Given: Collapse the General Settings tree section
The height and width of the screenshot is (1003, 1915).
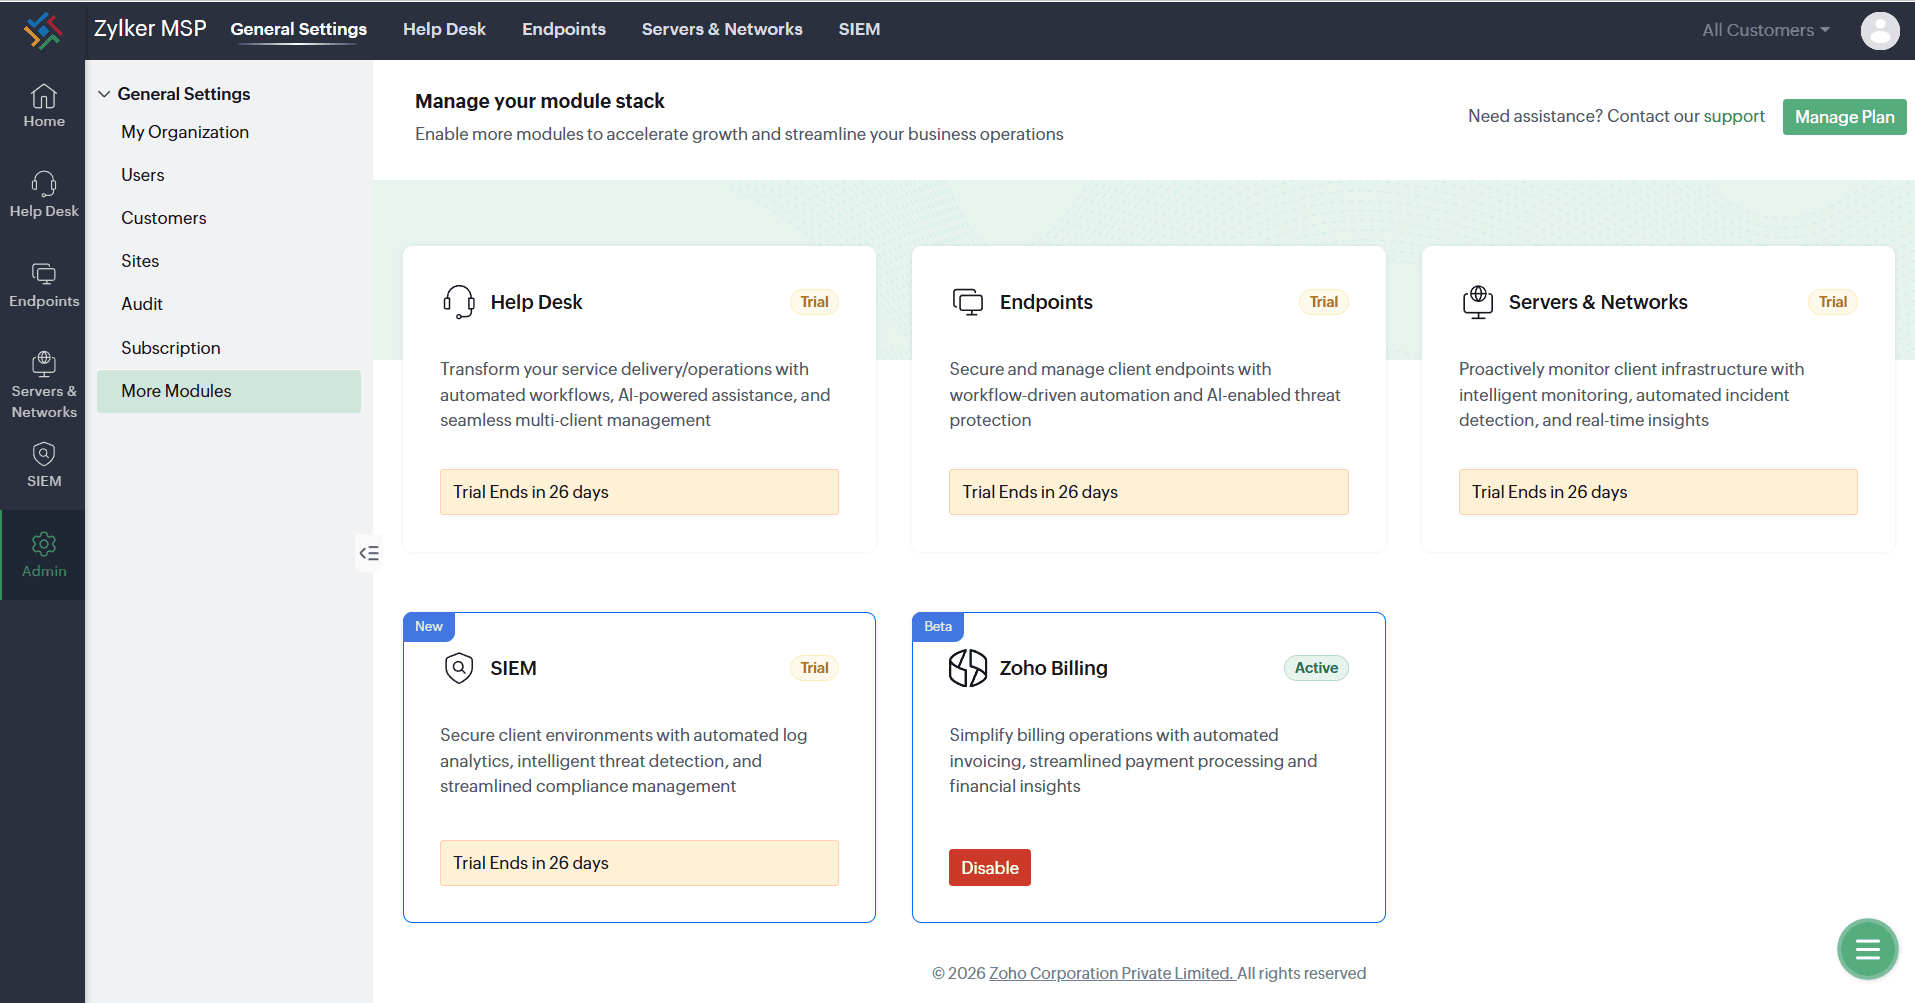Looking at the screenshot, I should (104, 94).
